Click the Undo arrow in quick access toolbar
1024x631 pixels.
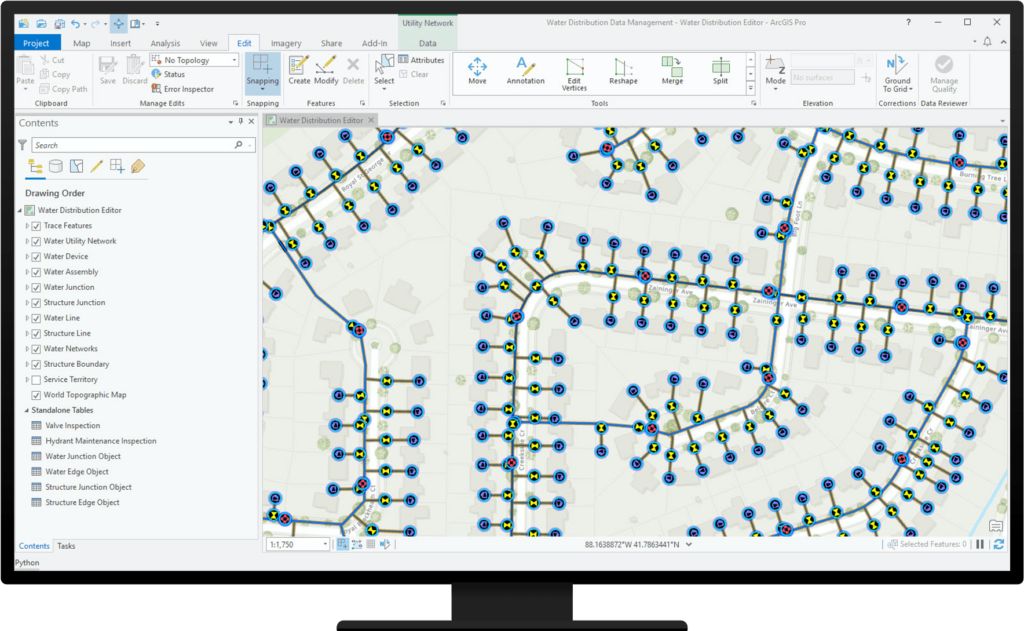tap(75, 24)
